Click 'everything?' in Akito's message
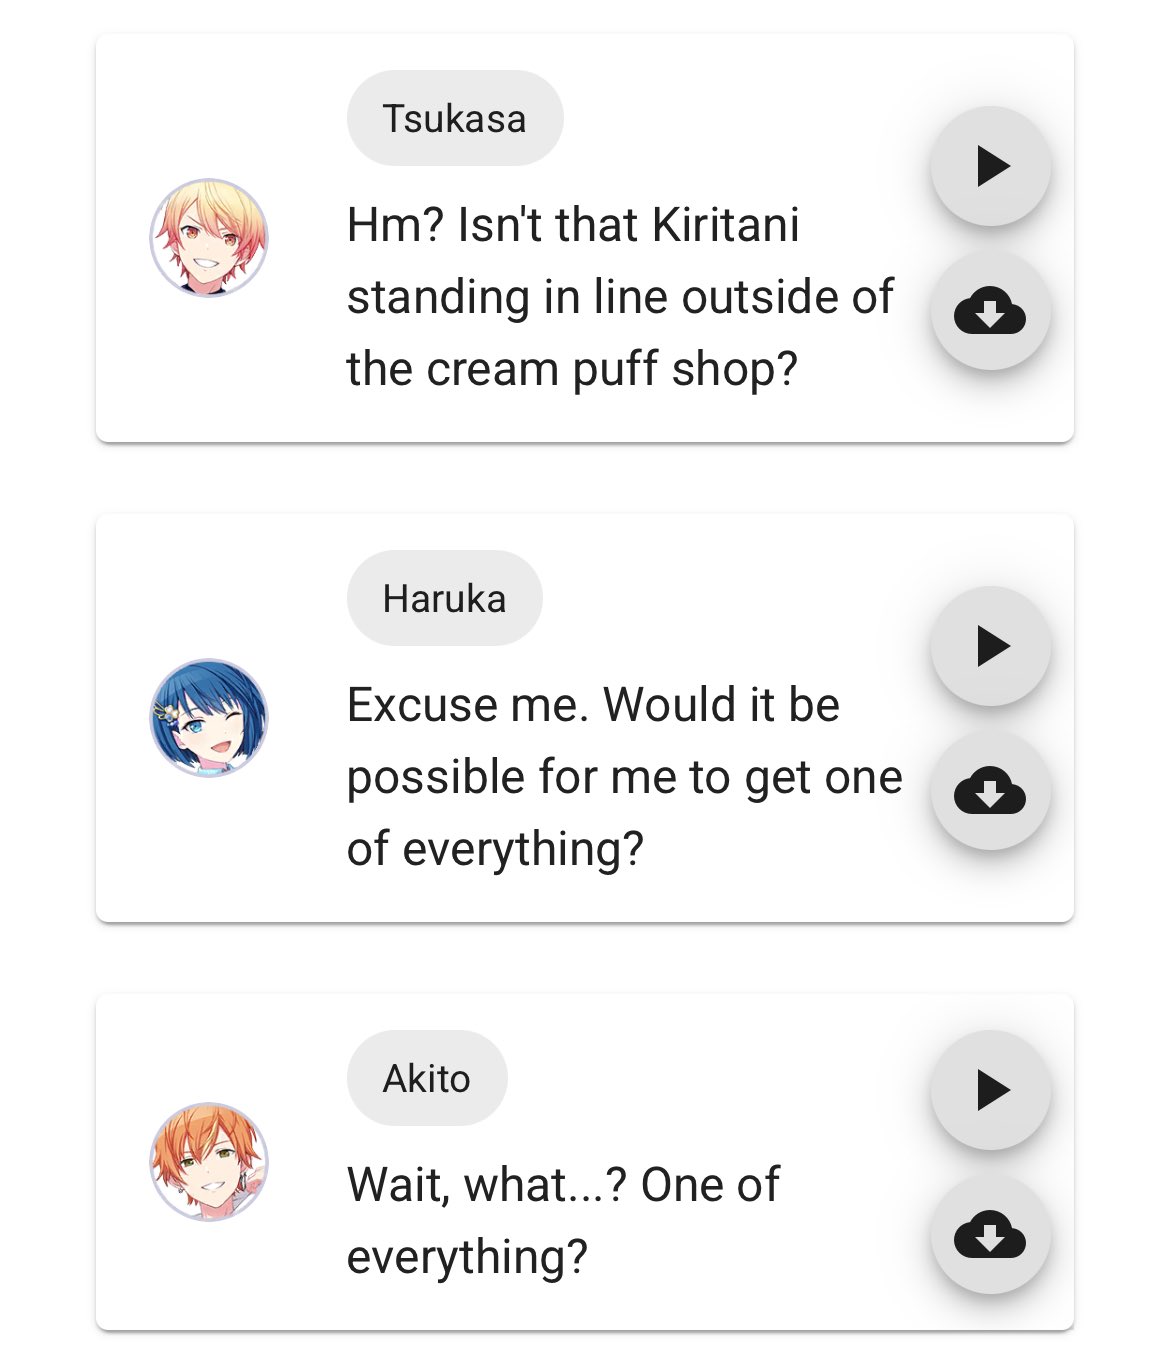The height and width of the screenshot is (1366, 1169). pos(467,1258)
